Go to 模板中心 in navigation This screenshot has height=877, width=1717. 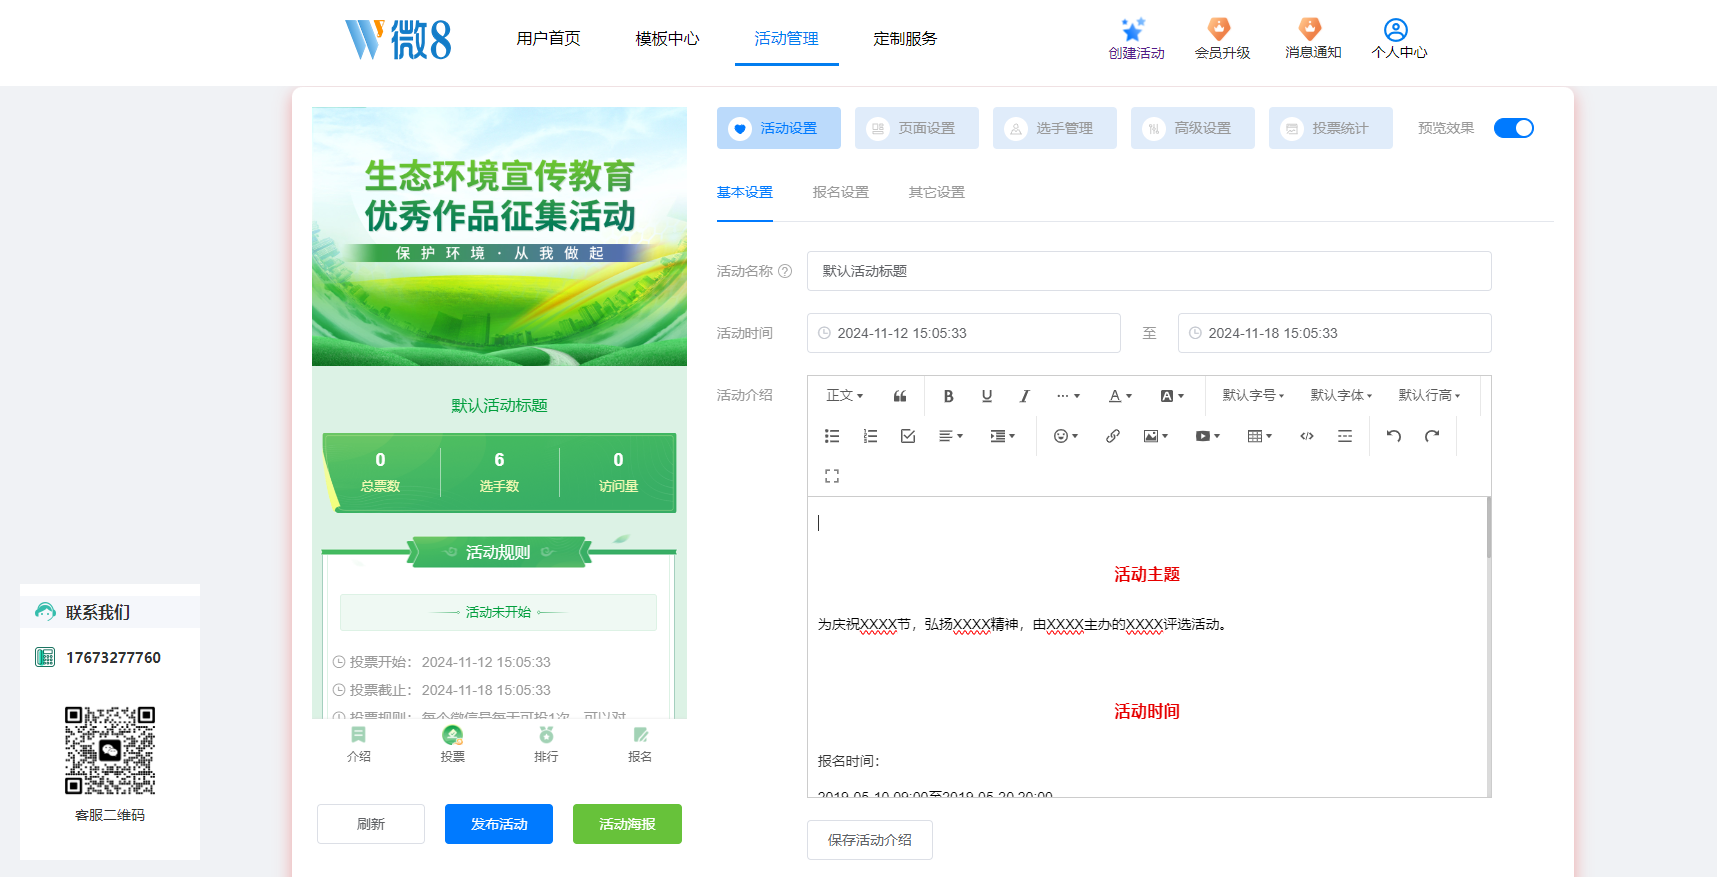pyautogui.click(x=667, y=39)
